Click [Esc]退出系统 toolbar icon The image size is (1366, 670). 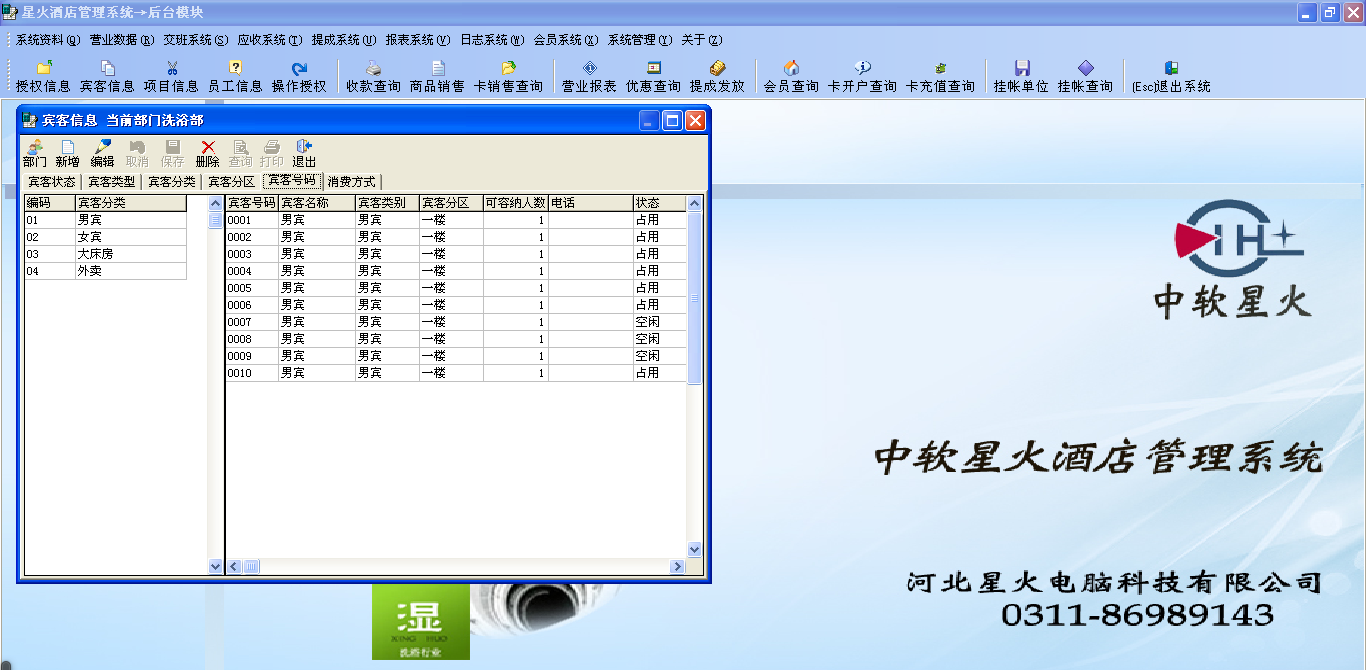click(x=1171, y=77)
